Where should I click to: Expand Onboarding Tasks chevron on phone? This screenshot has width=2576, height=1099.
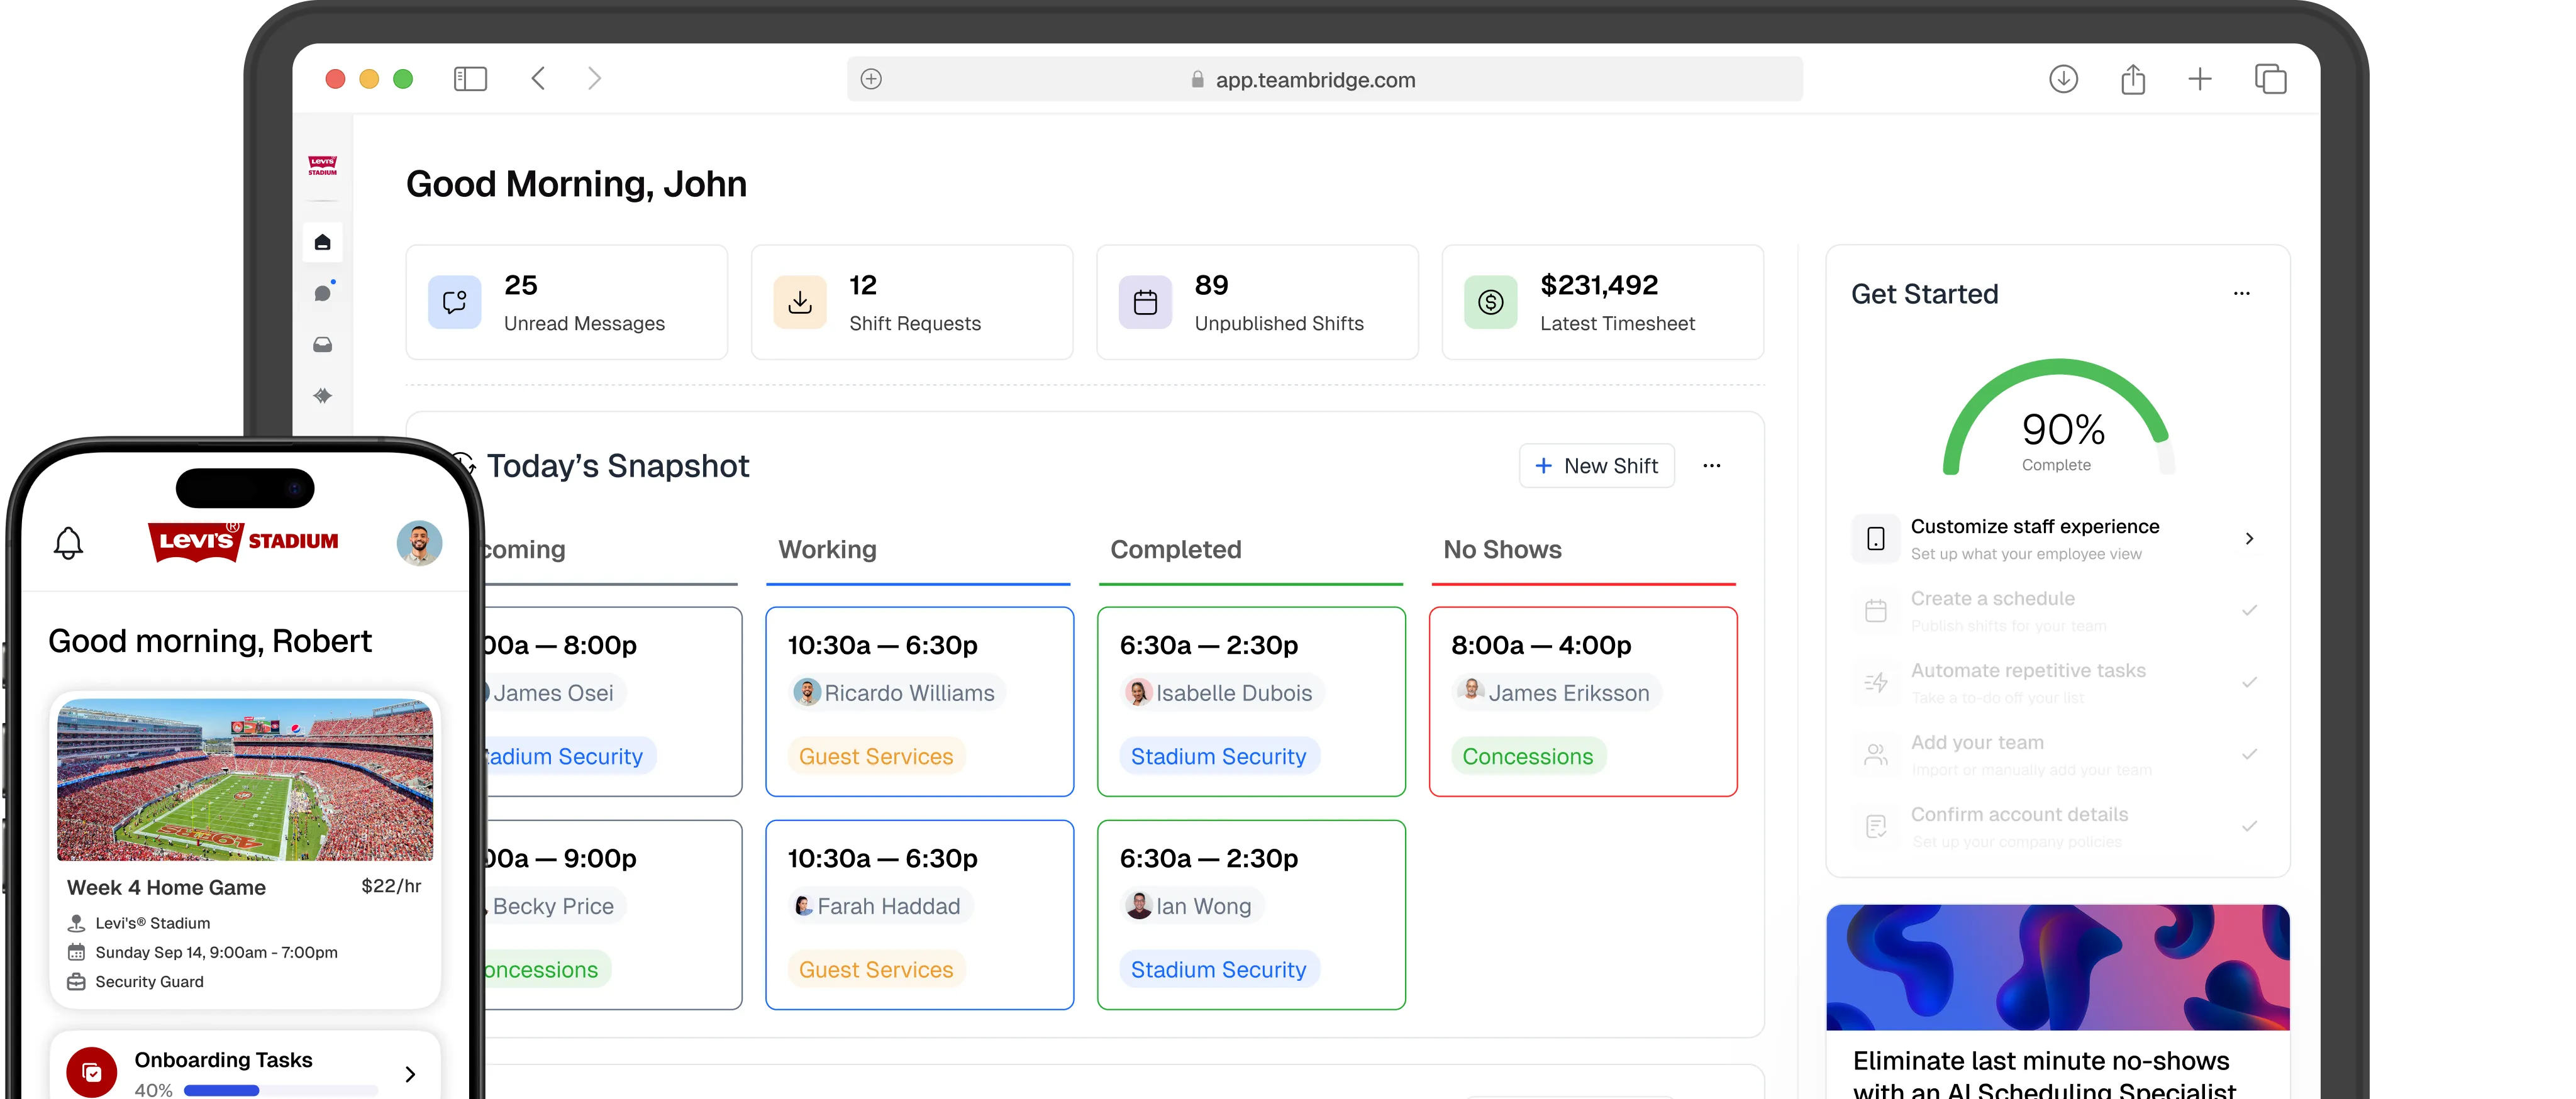tap(410, 1074)
